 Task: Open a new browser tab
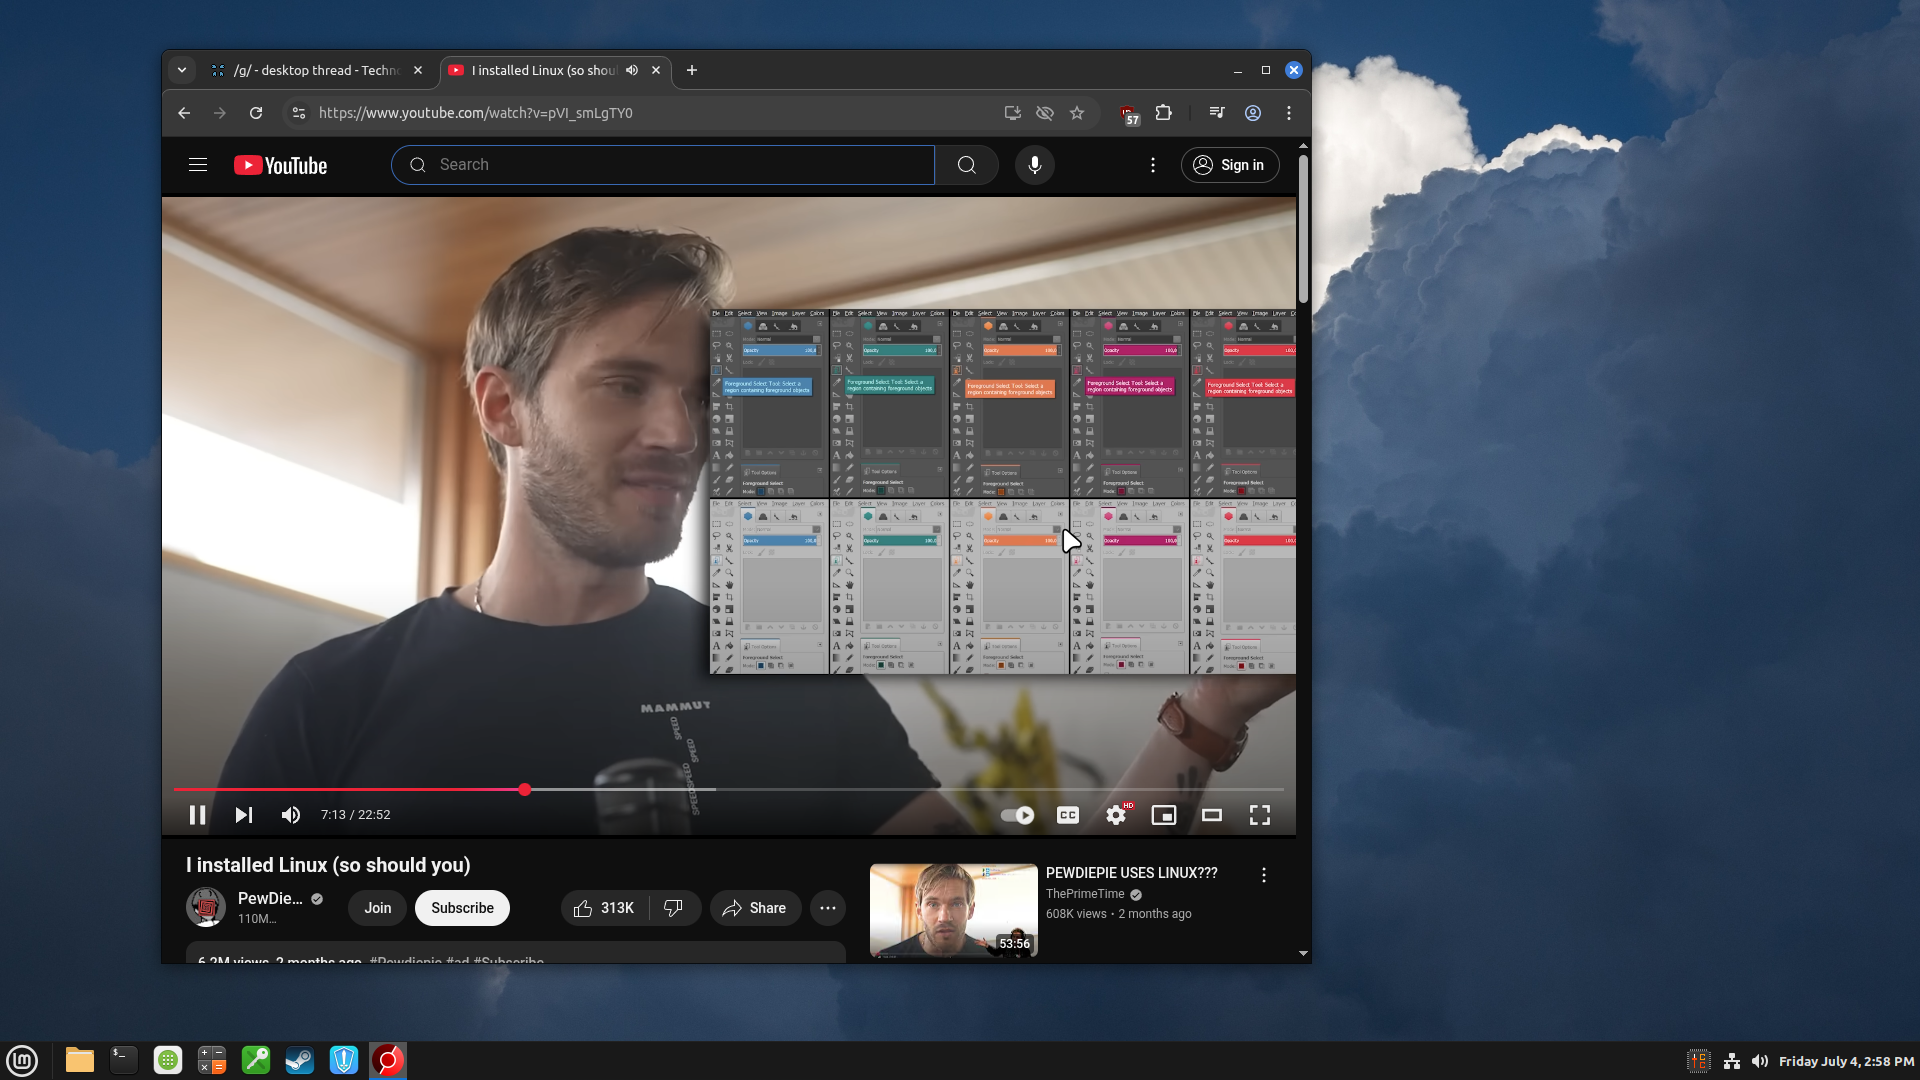click(x=692, y=70)
